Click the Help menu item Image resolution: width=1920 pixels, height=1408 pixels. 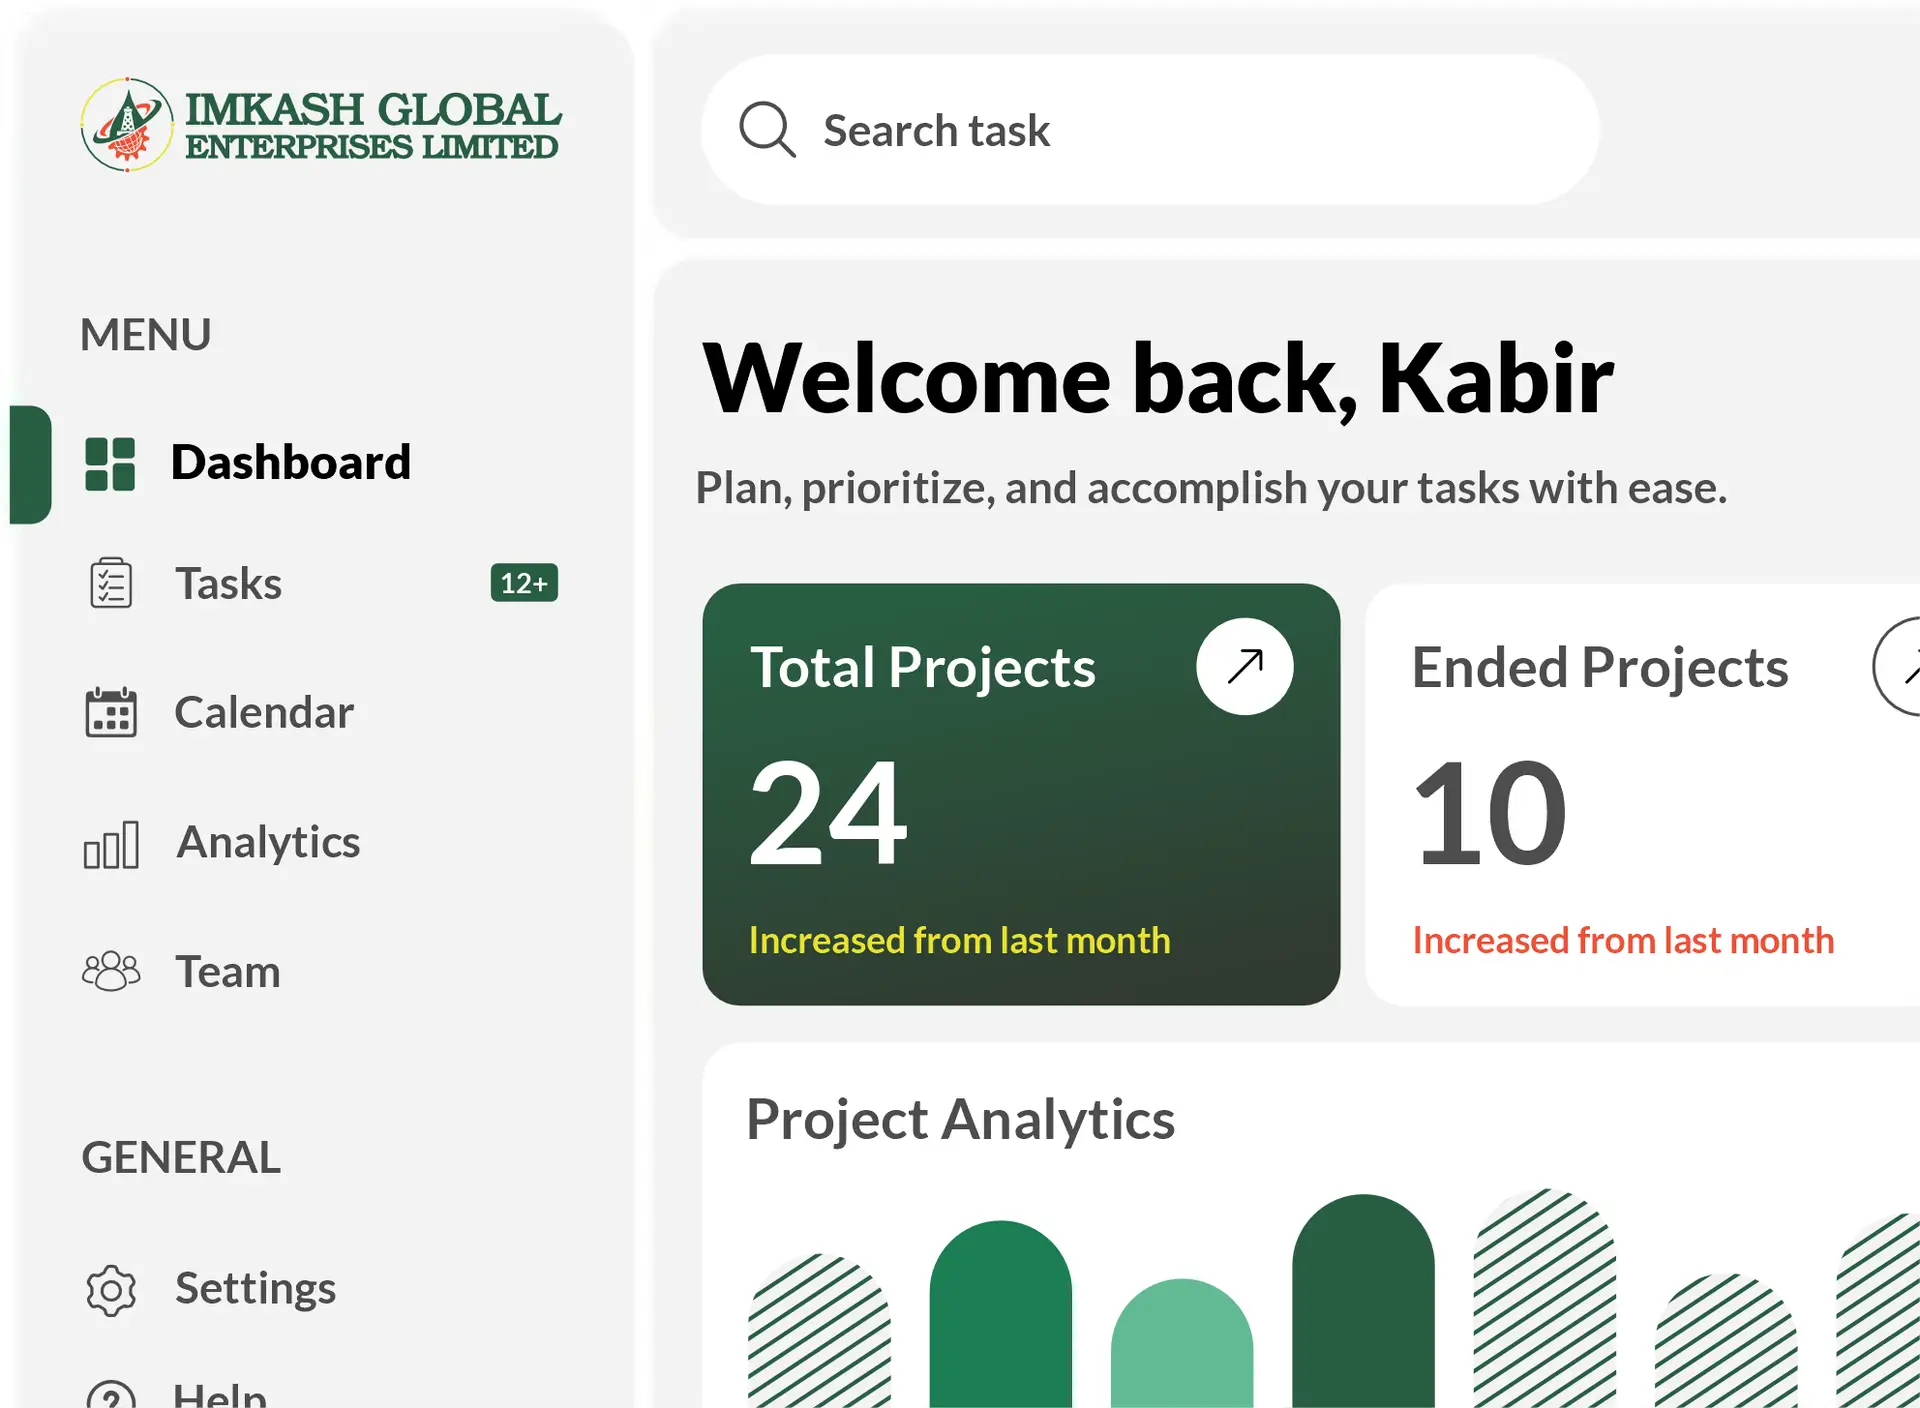tap(219, 1394)
